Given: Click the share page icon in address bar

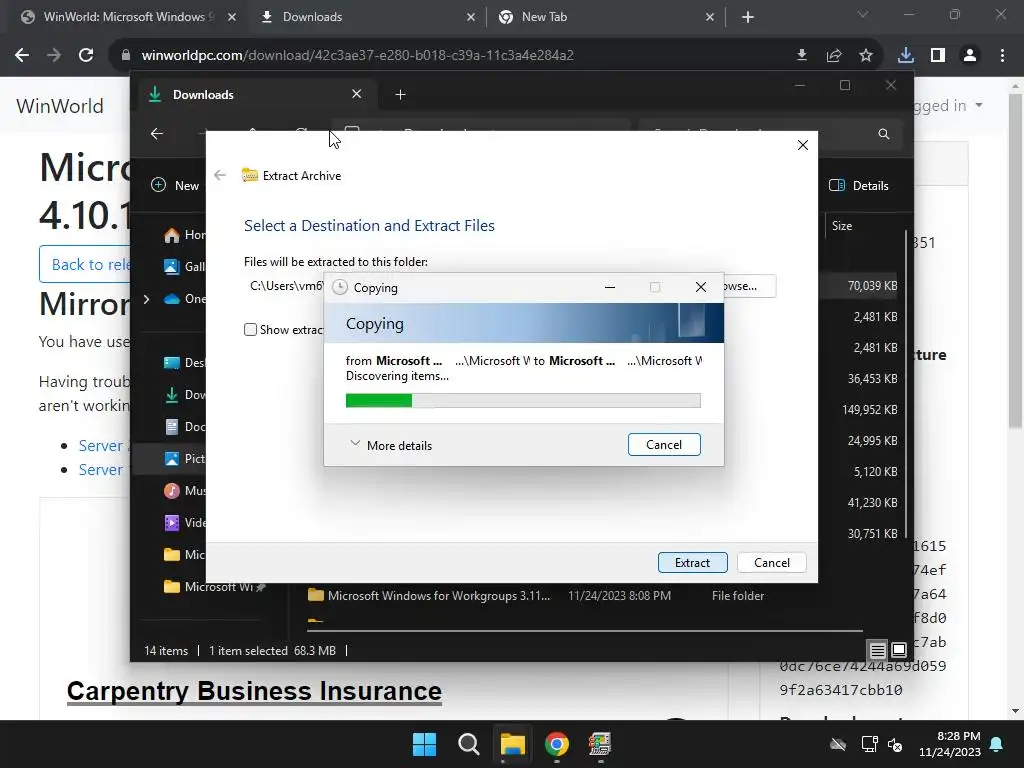Looking at the screenshot, I should coord(834,56).
